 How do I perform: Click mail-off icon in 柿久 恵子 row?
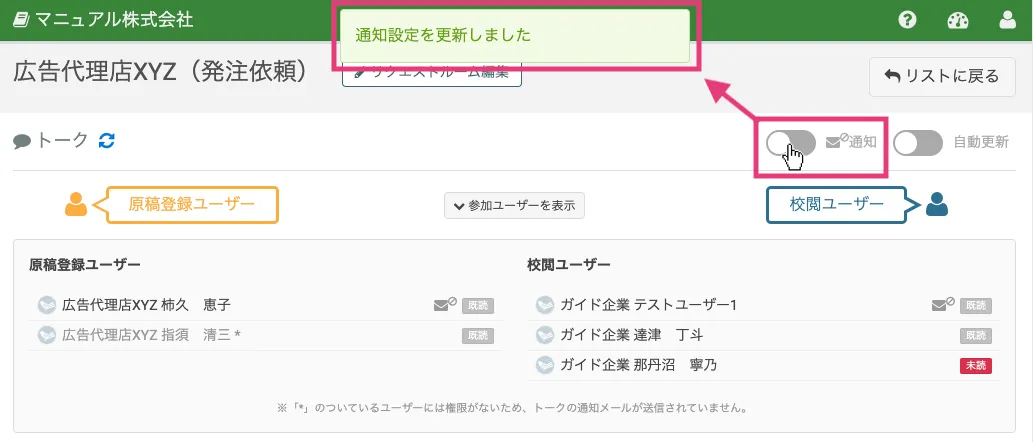445,304
